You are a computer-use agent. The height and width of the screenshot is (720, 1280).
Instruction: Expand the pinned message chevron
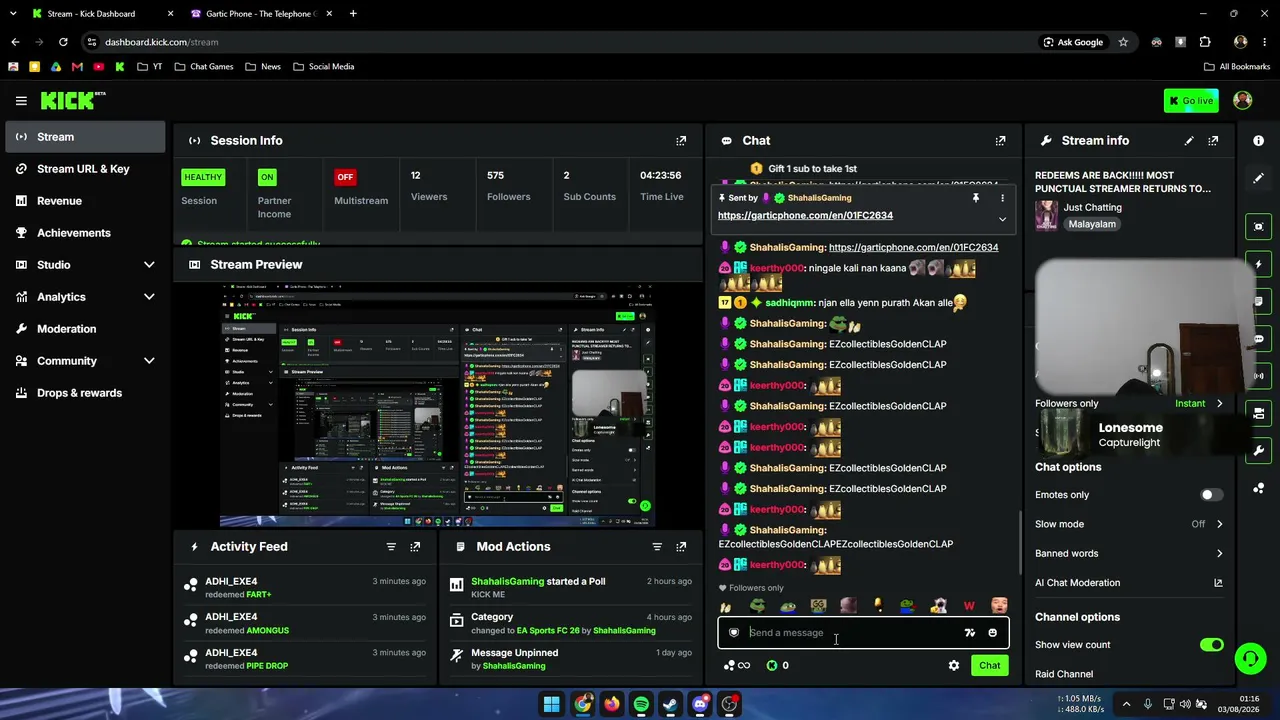[1002, 219]
